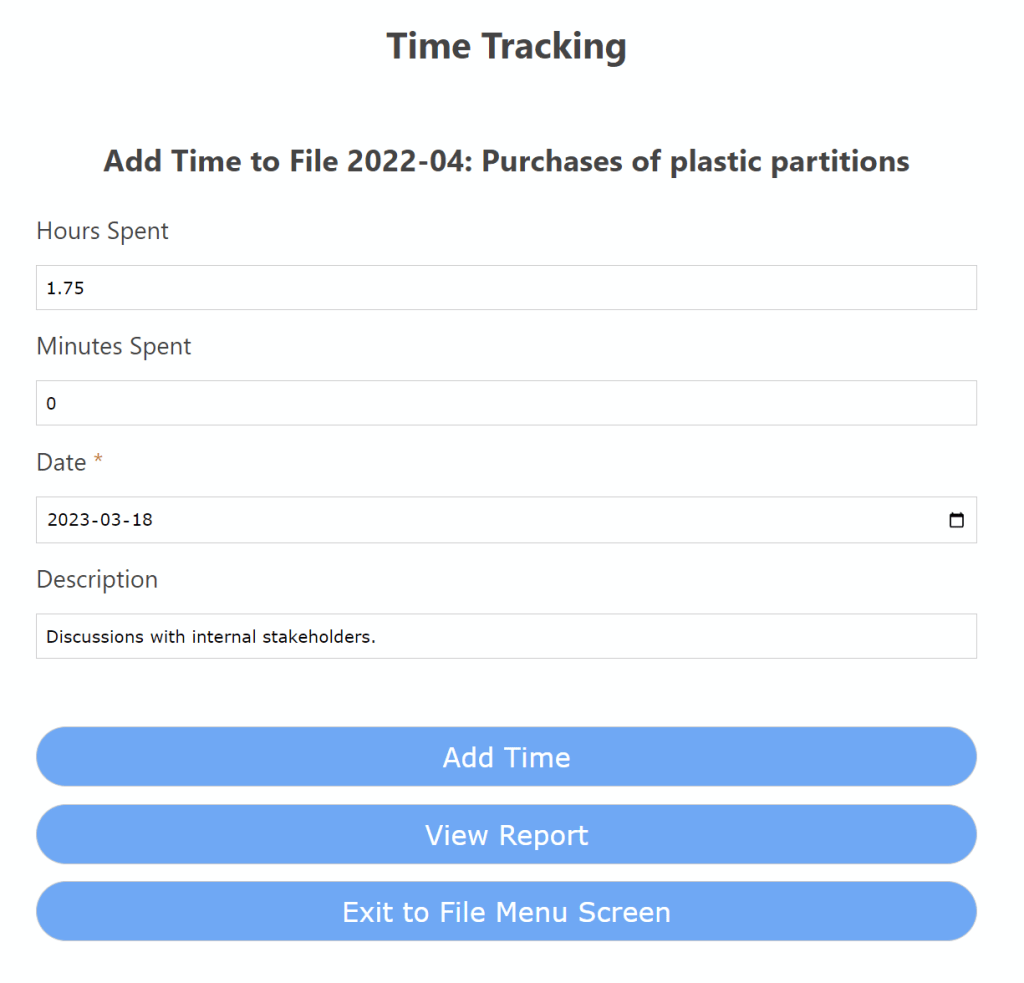Click the Hours Spent label
Image resolution: width=1024 pixels, height=983 pixels.
tap(102, 231)
